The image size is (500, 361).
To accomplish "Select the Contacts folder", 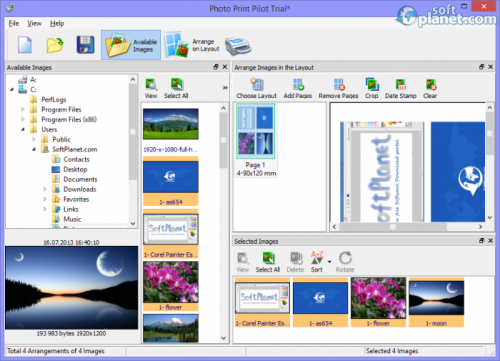I will coord(76,159).
